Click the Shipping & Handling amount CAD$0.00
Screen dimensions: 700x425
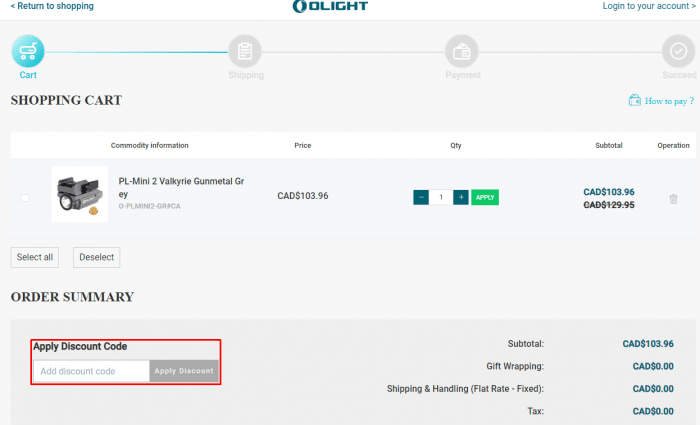tap(653, 389)
